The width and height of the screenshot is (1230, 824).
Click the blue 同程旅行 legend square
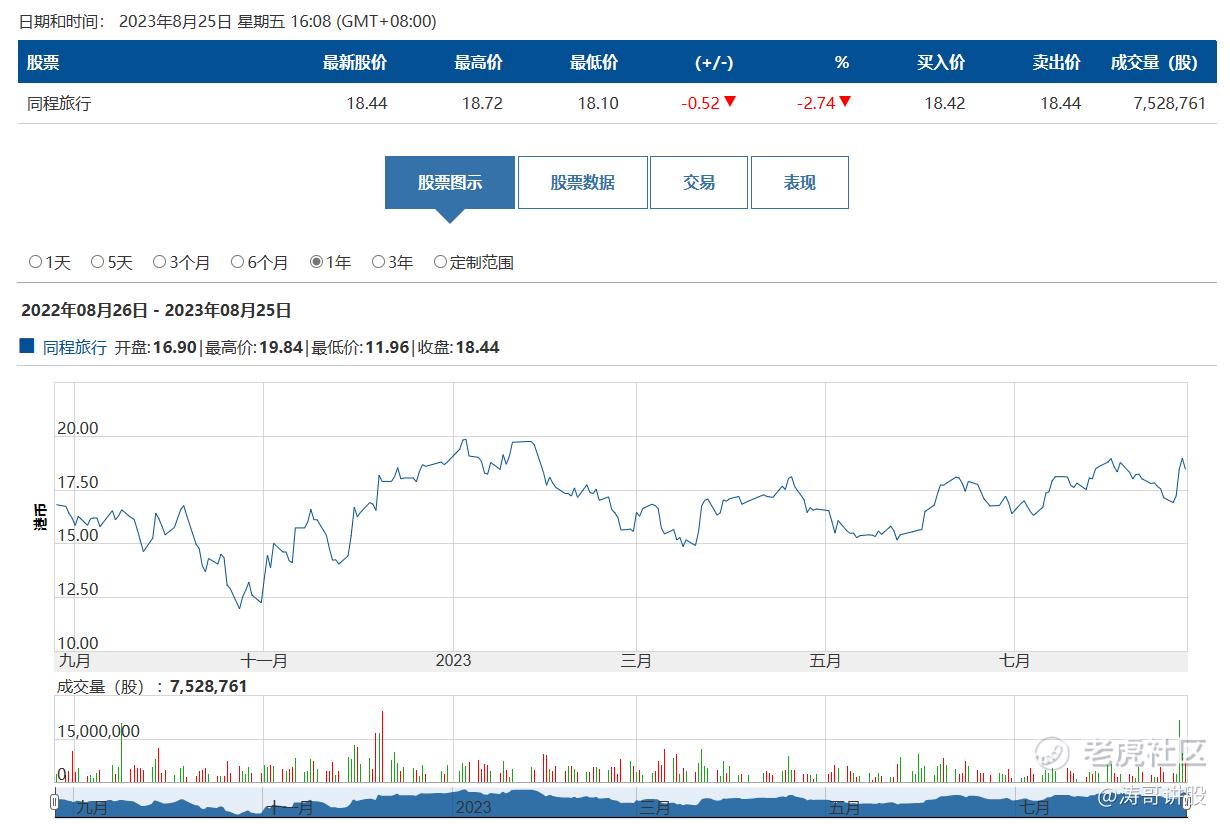[27, 346]
